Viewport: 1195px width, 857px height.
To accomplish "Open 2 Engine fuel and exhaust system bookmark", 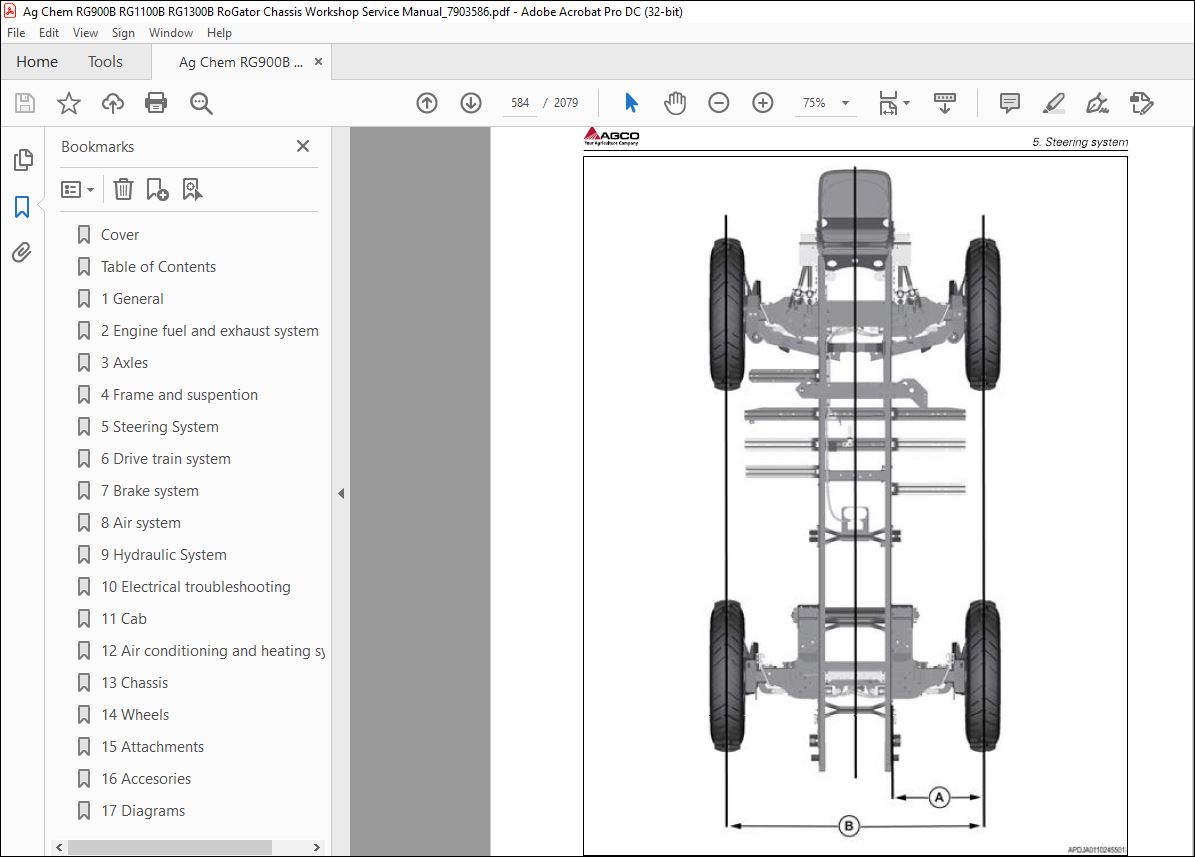I will point(210,331).
